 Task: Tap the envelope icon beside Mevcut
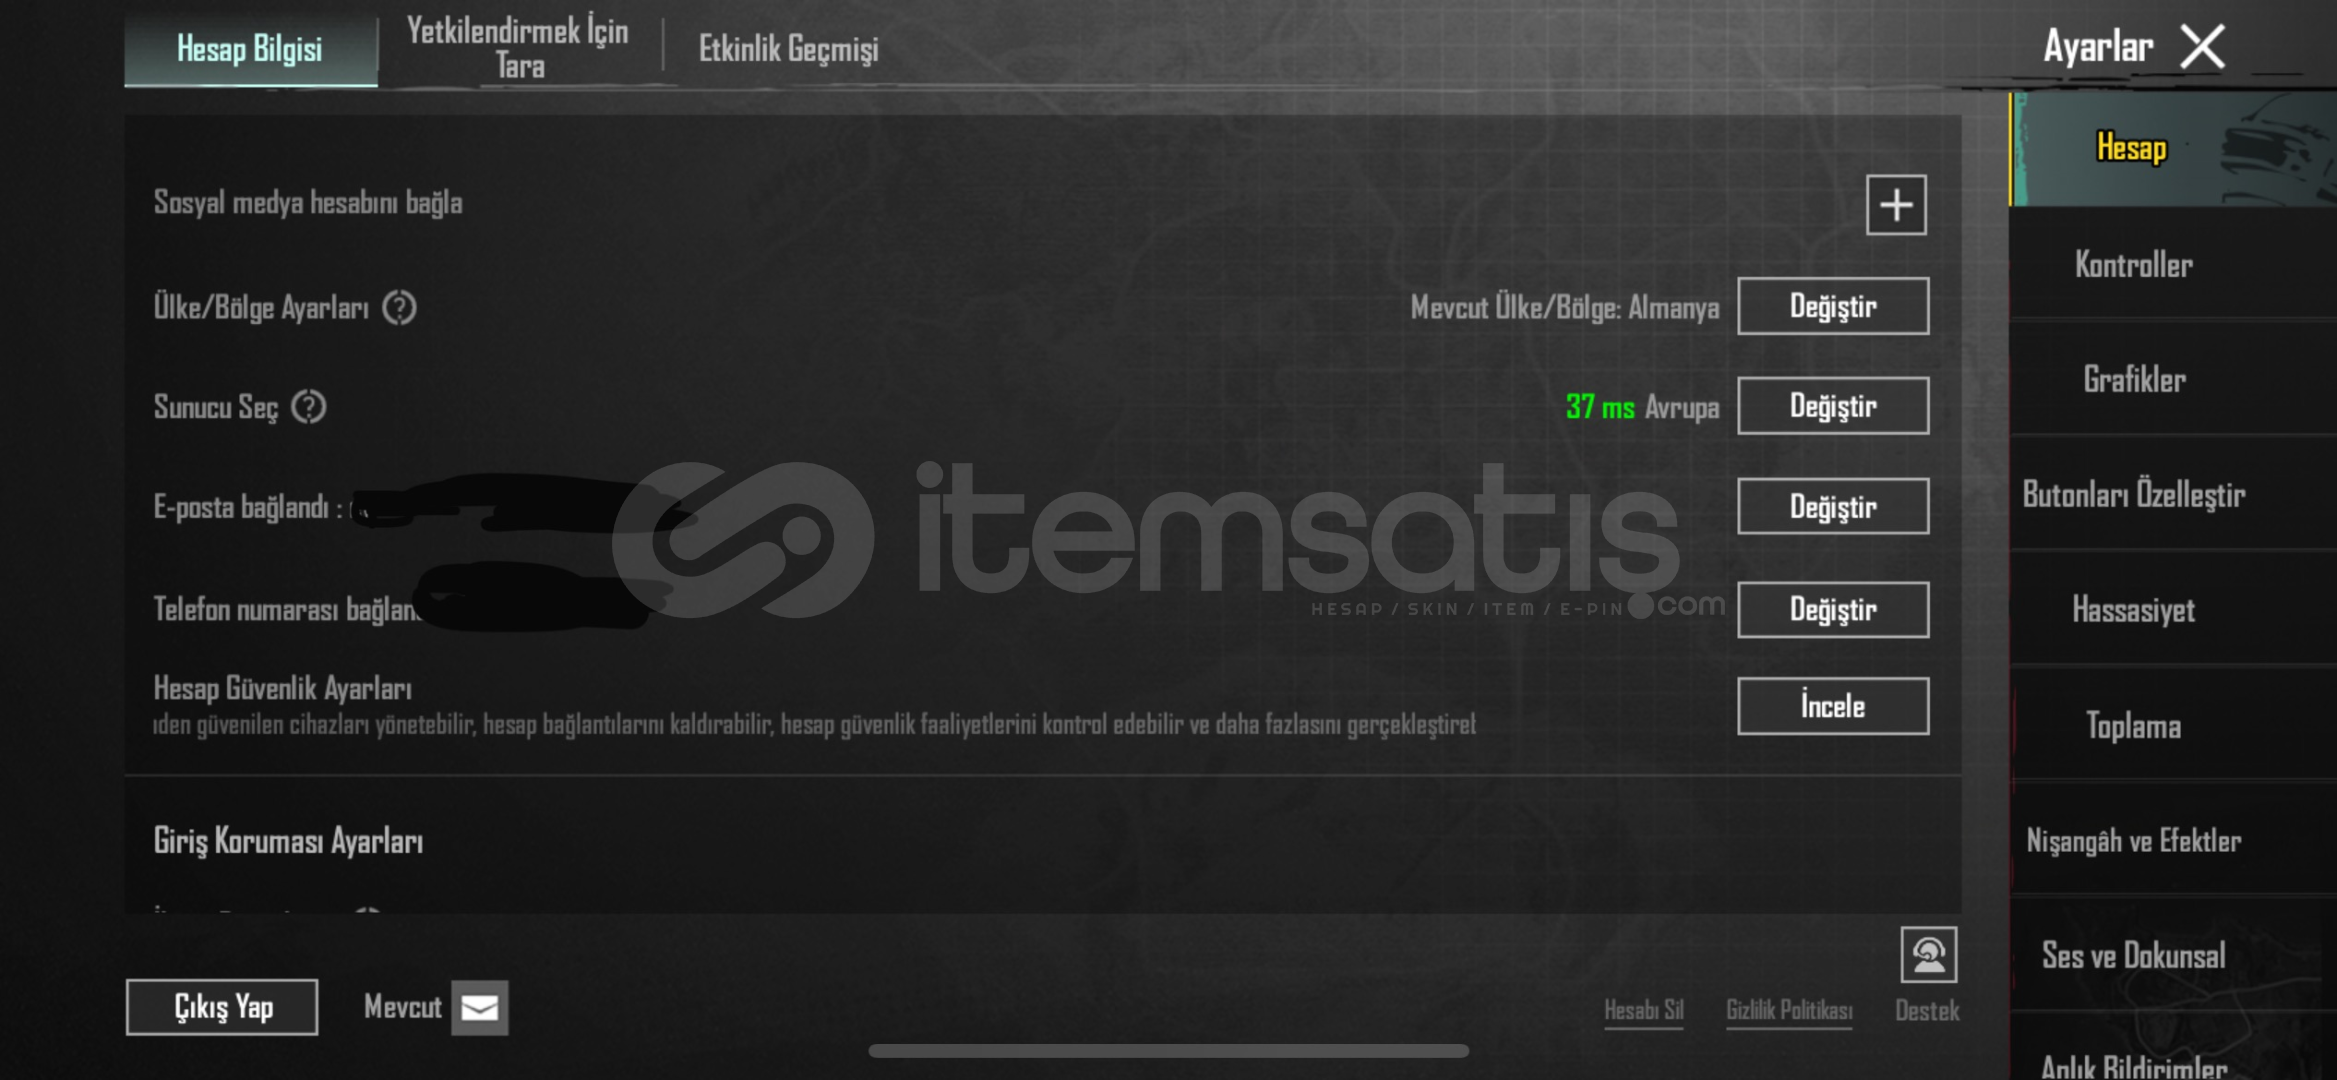(479, 1007)
